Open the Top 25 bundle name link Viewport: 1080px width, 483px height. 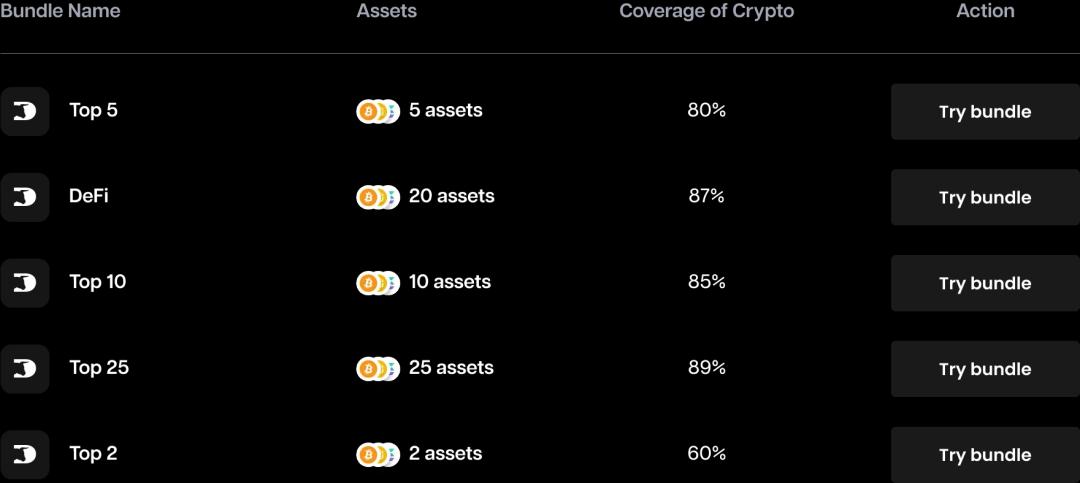99,368
